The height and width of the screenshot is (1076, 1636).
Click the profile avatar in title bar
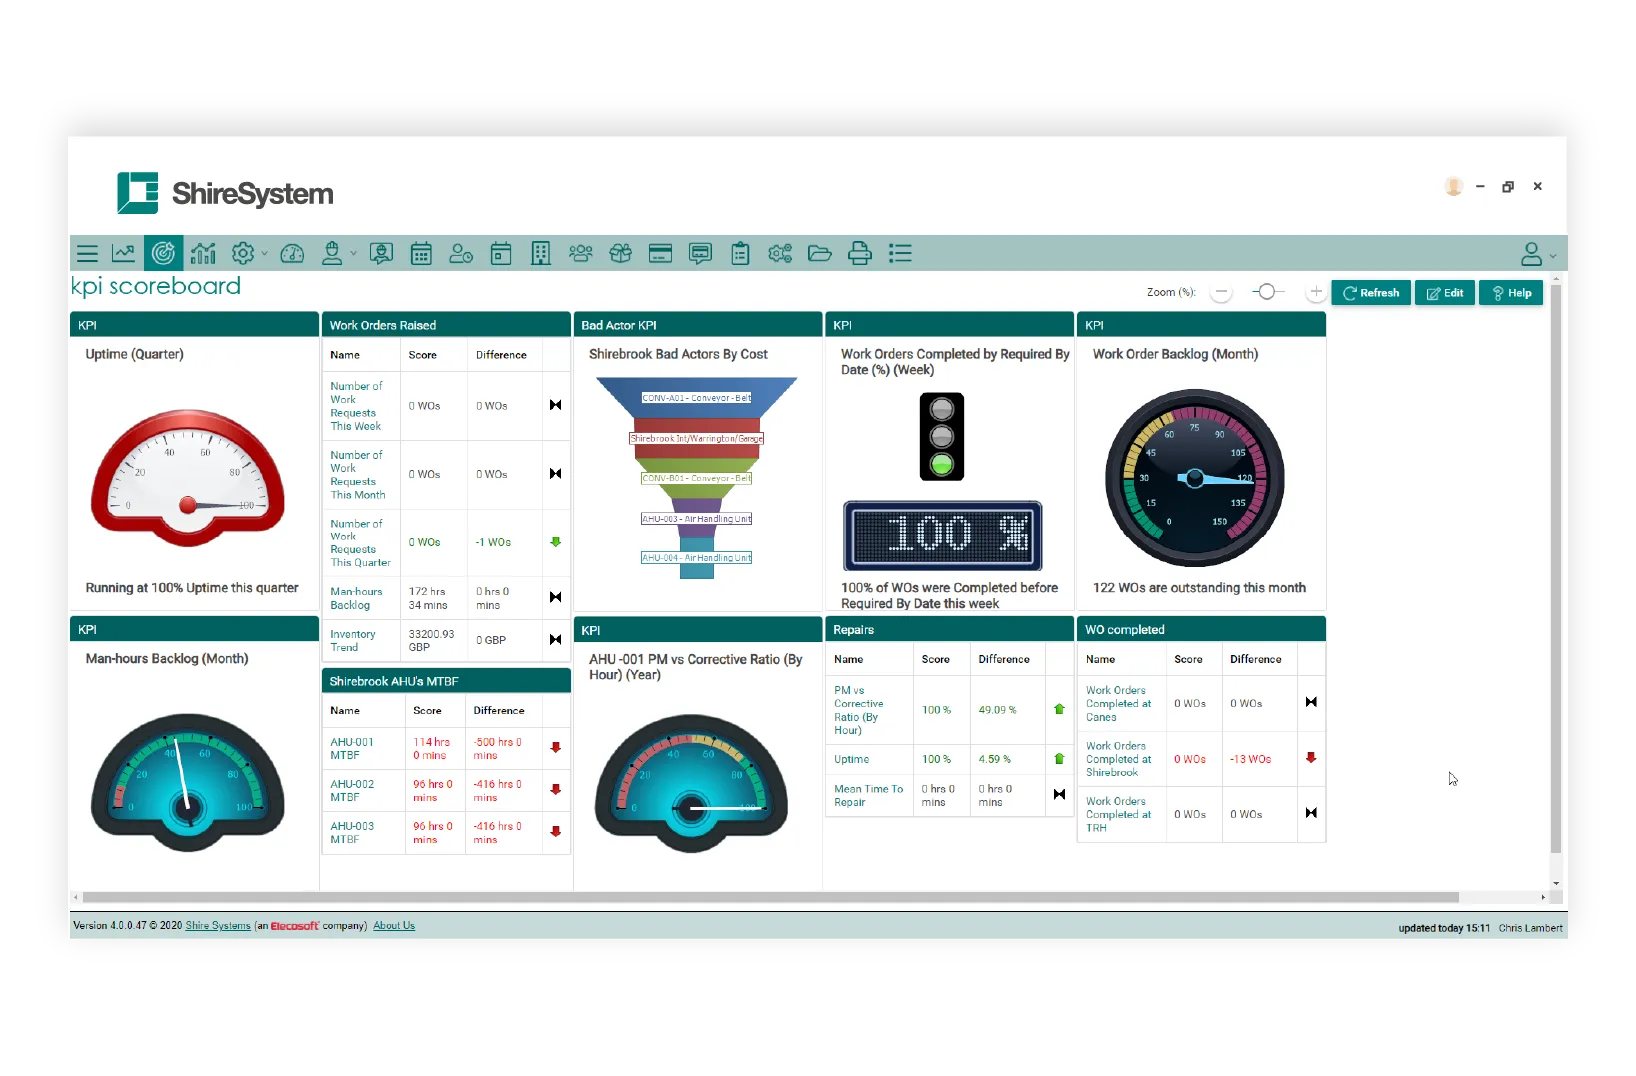pyautogui.click(x=1454, y=186)
